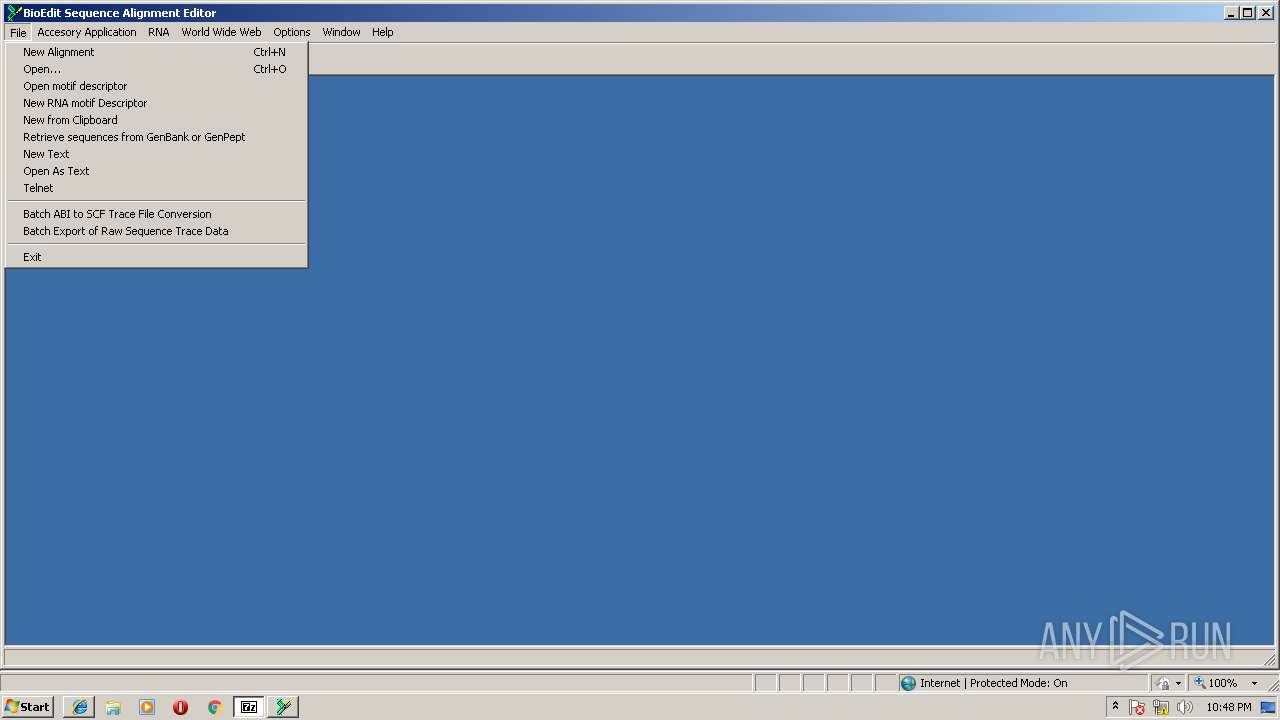Click the Show Desktop button
The width and height of the screenshot is (1280, 720).
click(x=1270, y=707)
